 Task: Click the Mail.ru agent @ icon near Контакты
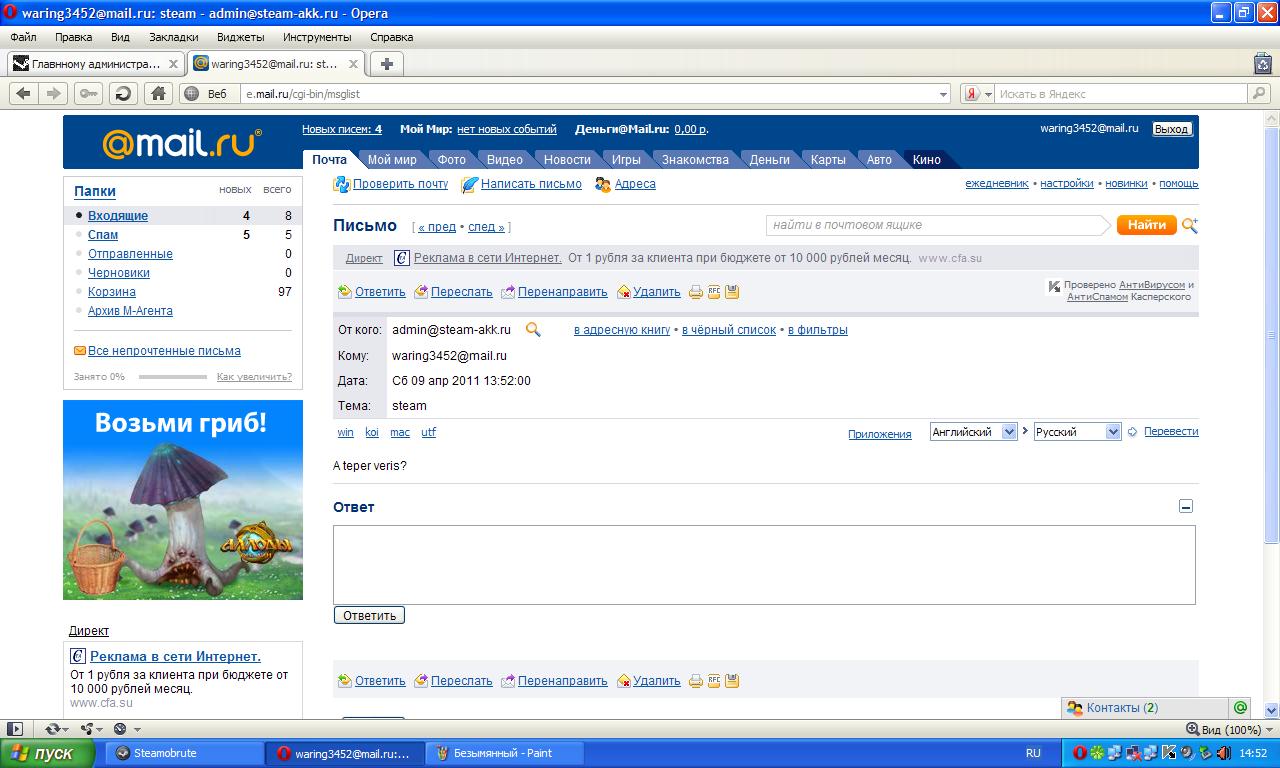pos(1241,707)
